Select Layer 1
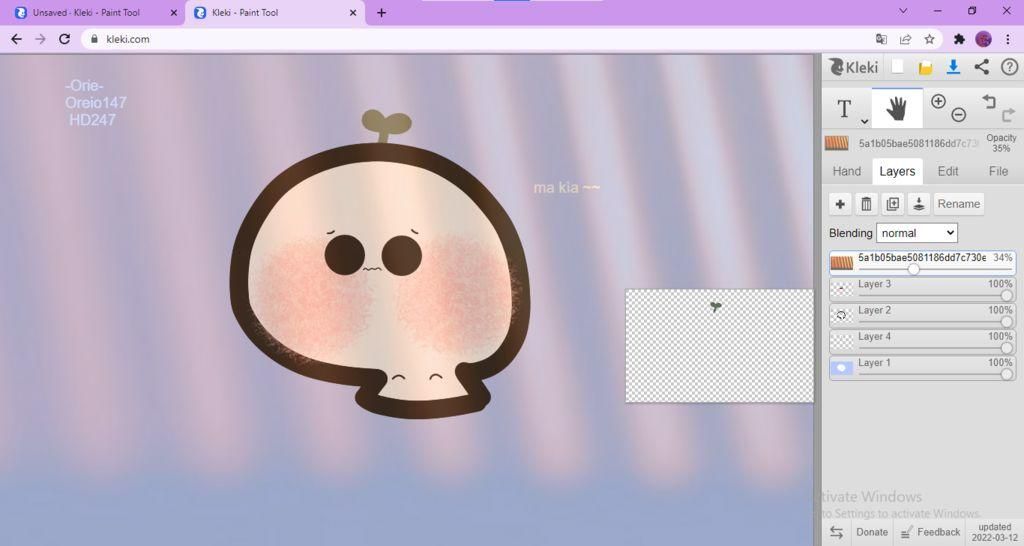The image size is (1024, 546). pos(923,367)
